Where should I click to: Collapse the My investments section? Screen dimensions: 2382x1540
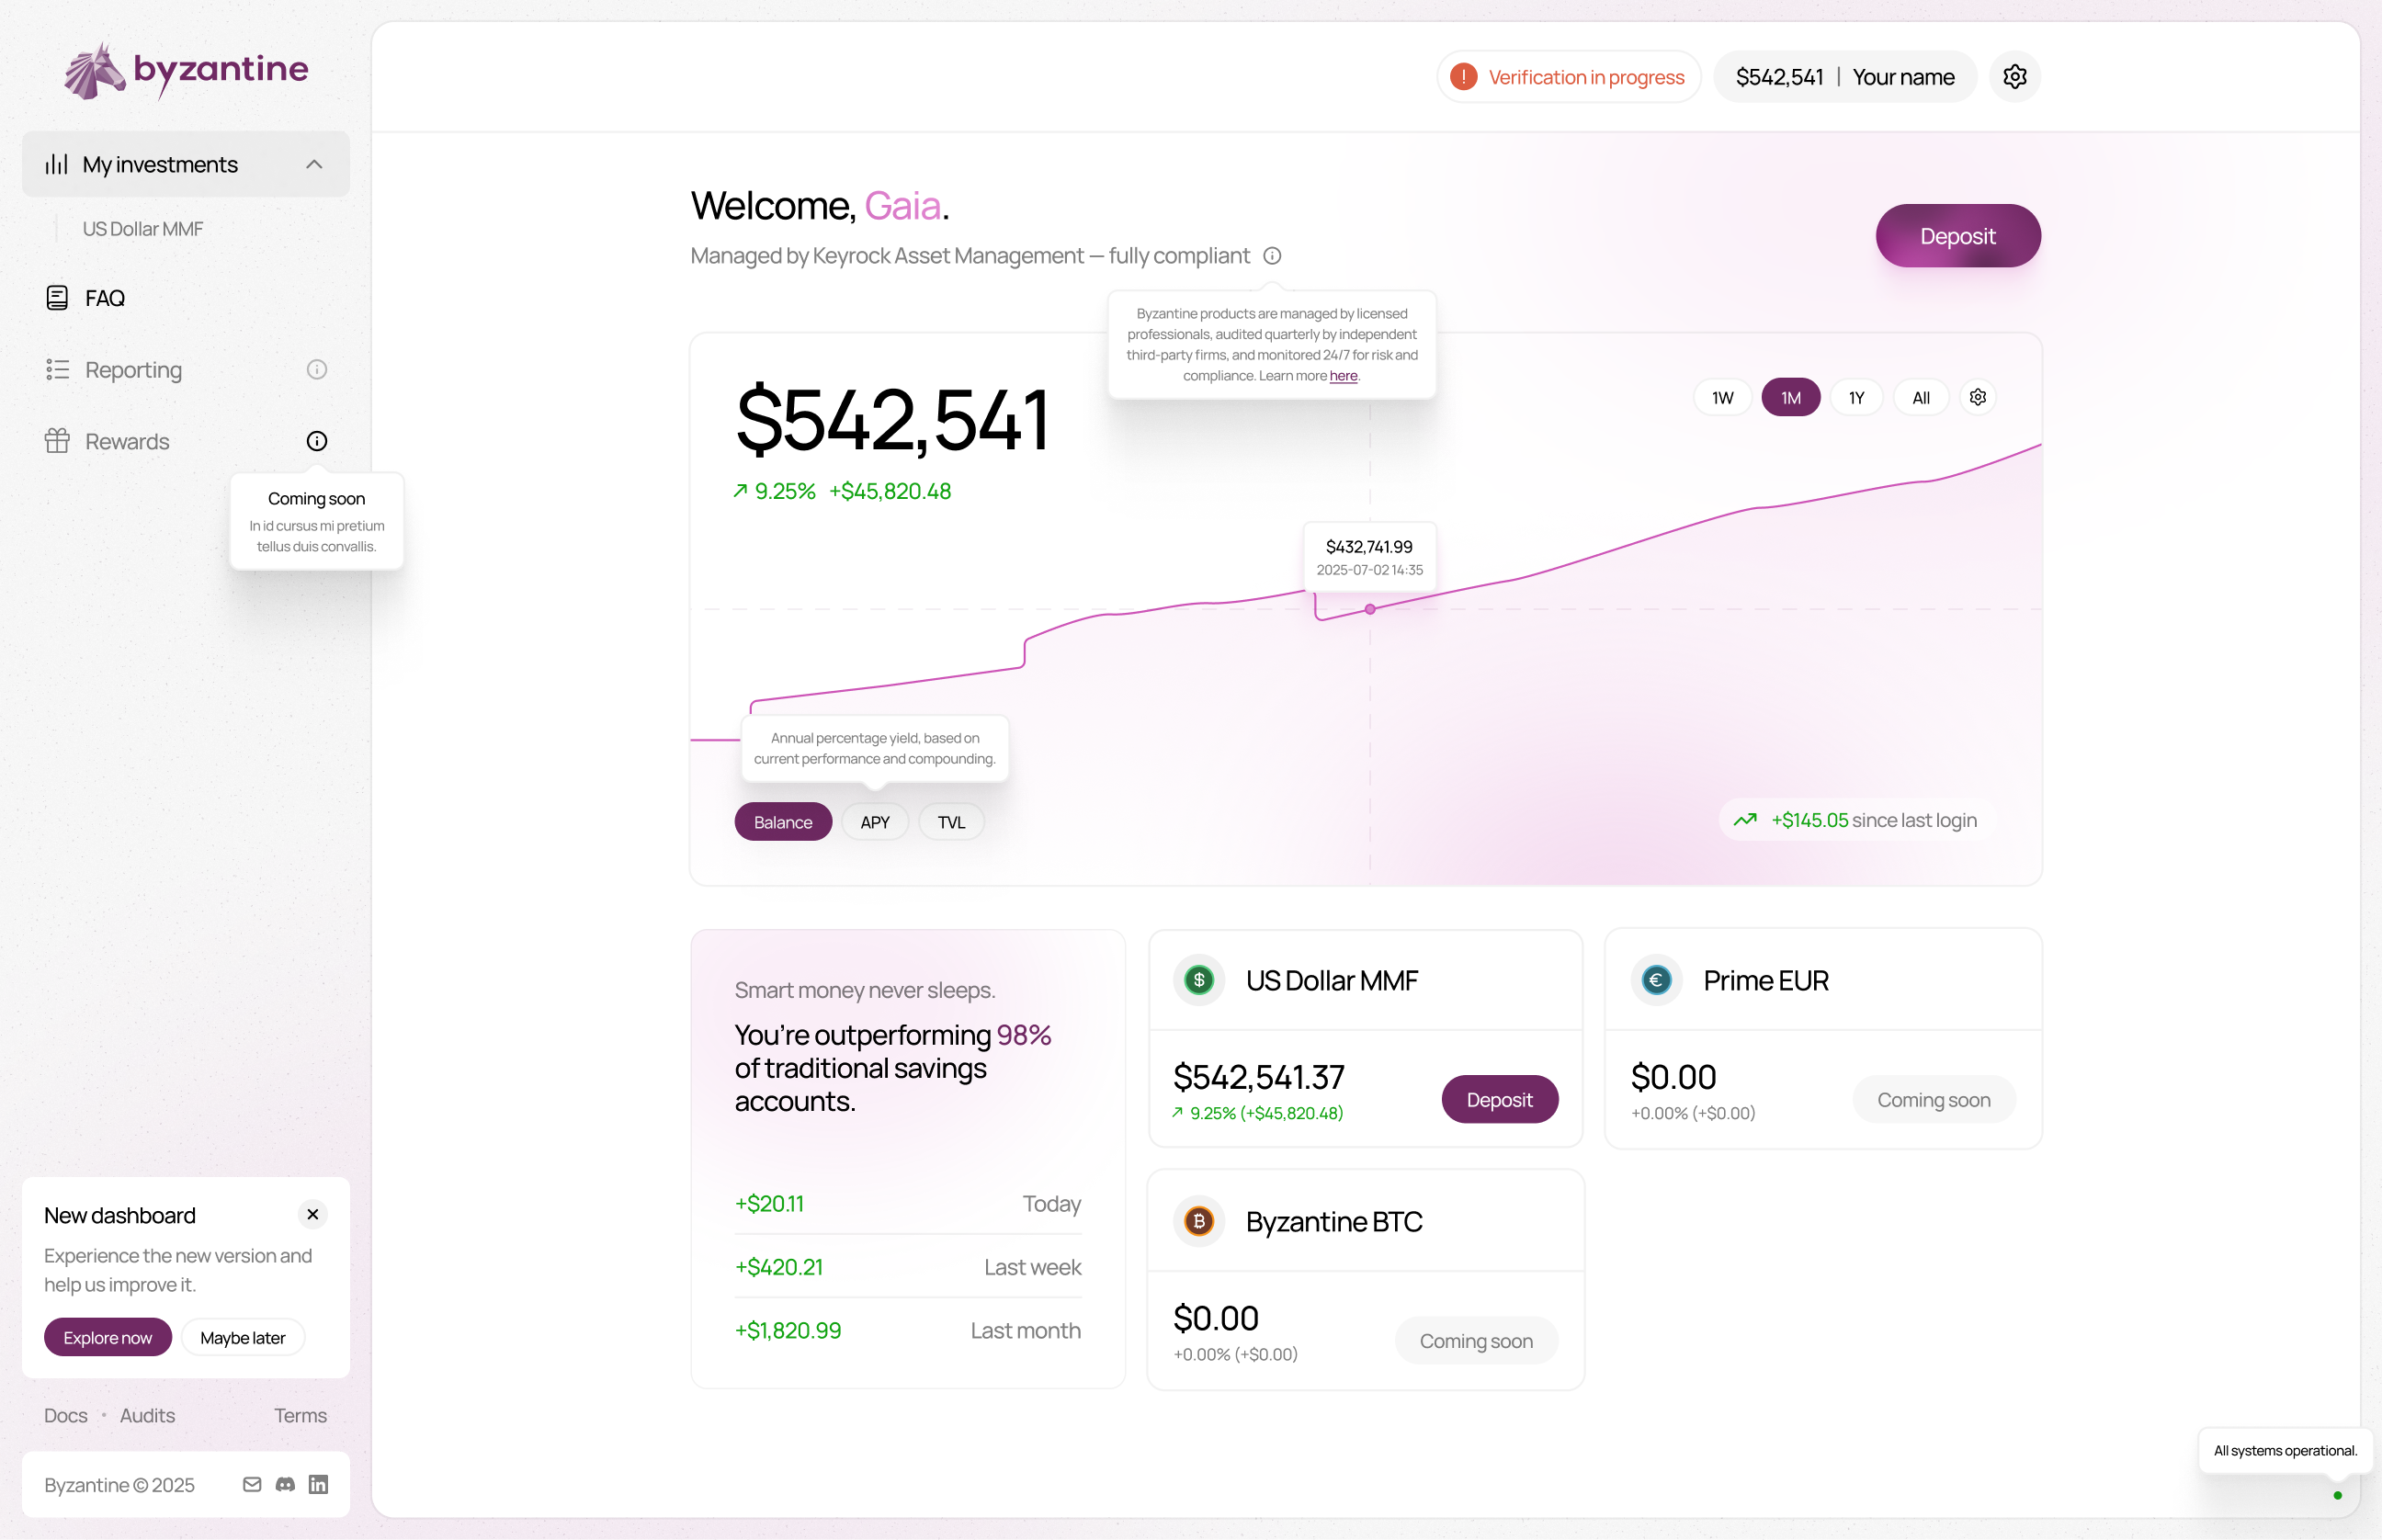pos(314,164)
